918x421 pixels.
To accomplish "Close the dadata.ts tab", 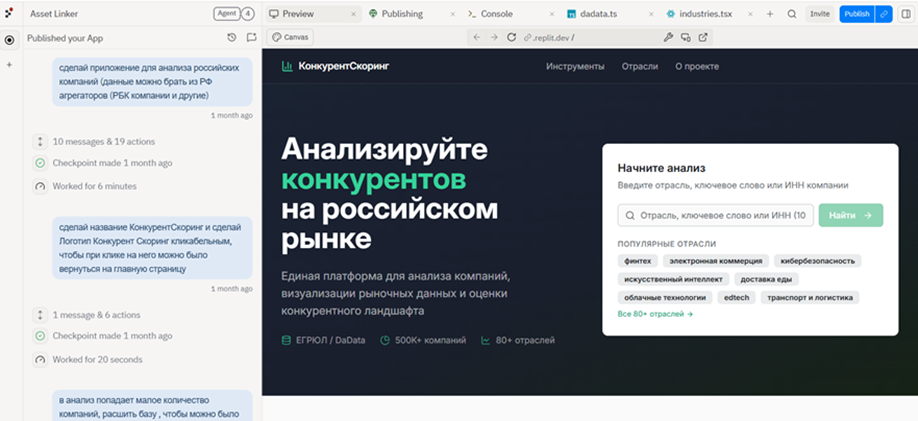I will (x=652, y=14).
